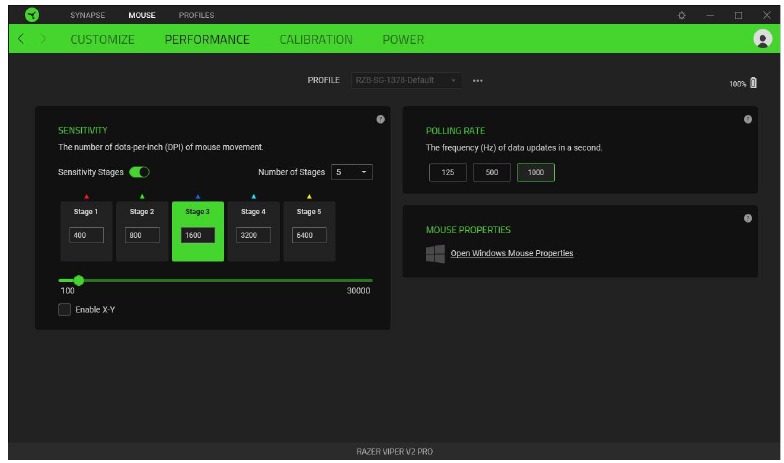Image resolution: width=784 pixels, height=463 pixels.
Task: Click the DPI slider handle
Action: click(x=78, y=280)
